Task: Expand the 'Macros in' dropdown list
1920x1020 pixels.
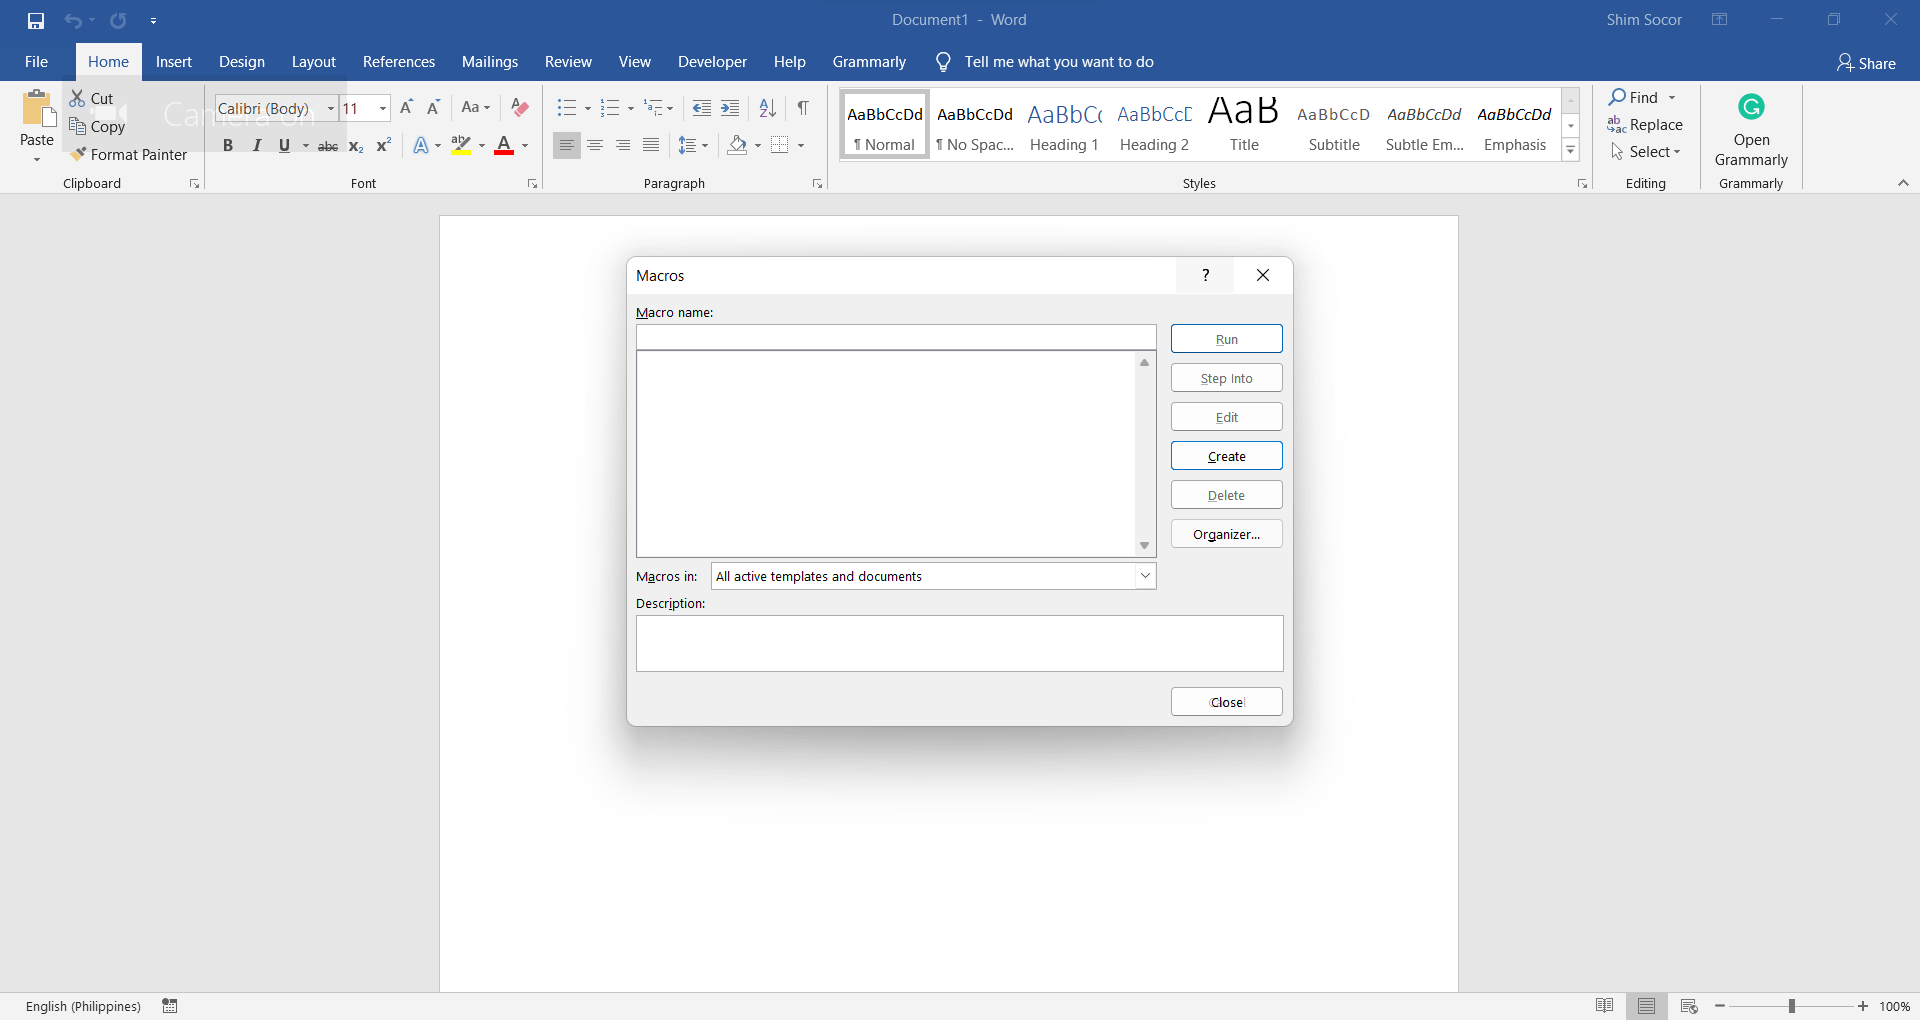Action: pos(1145,576)
